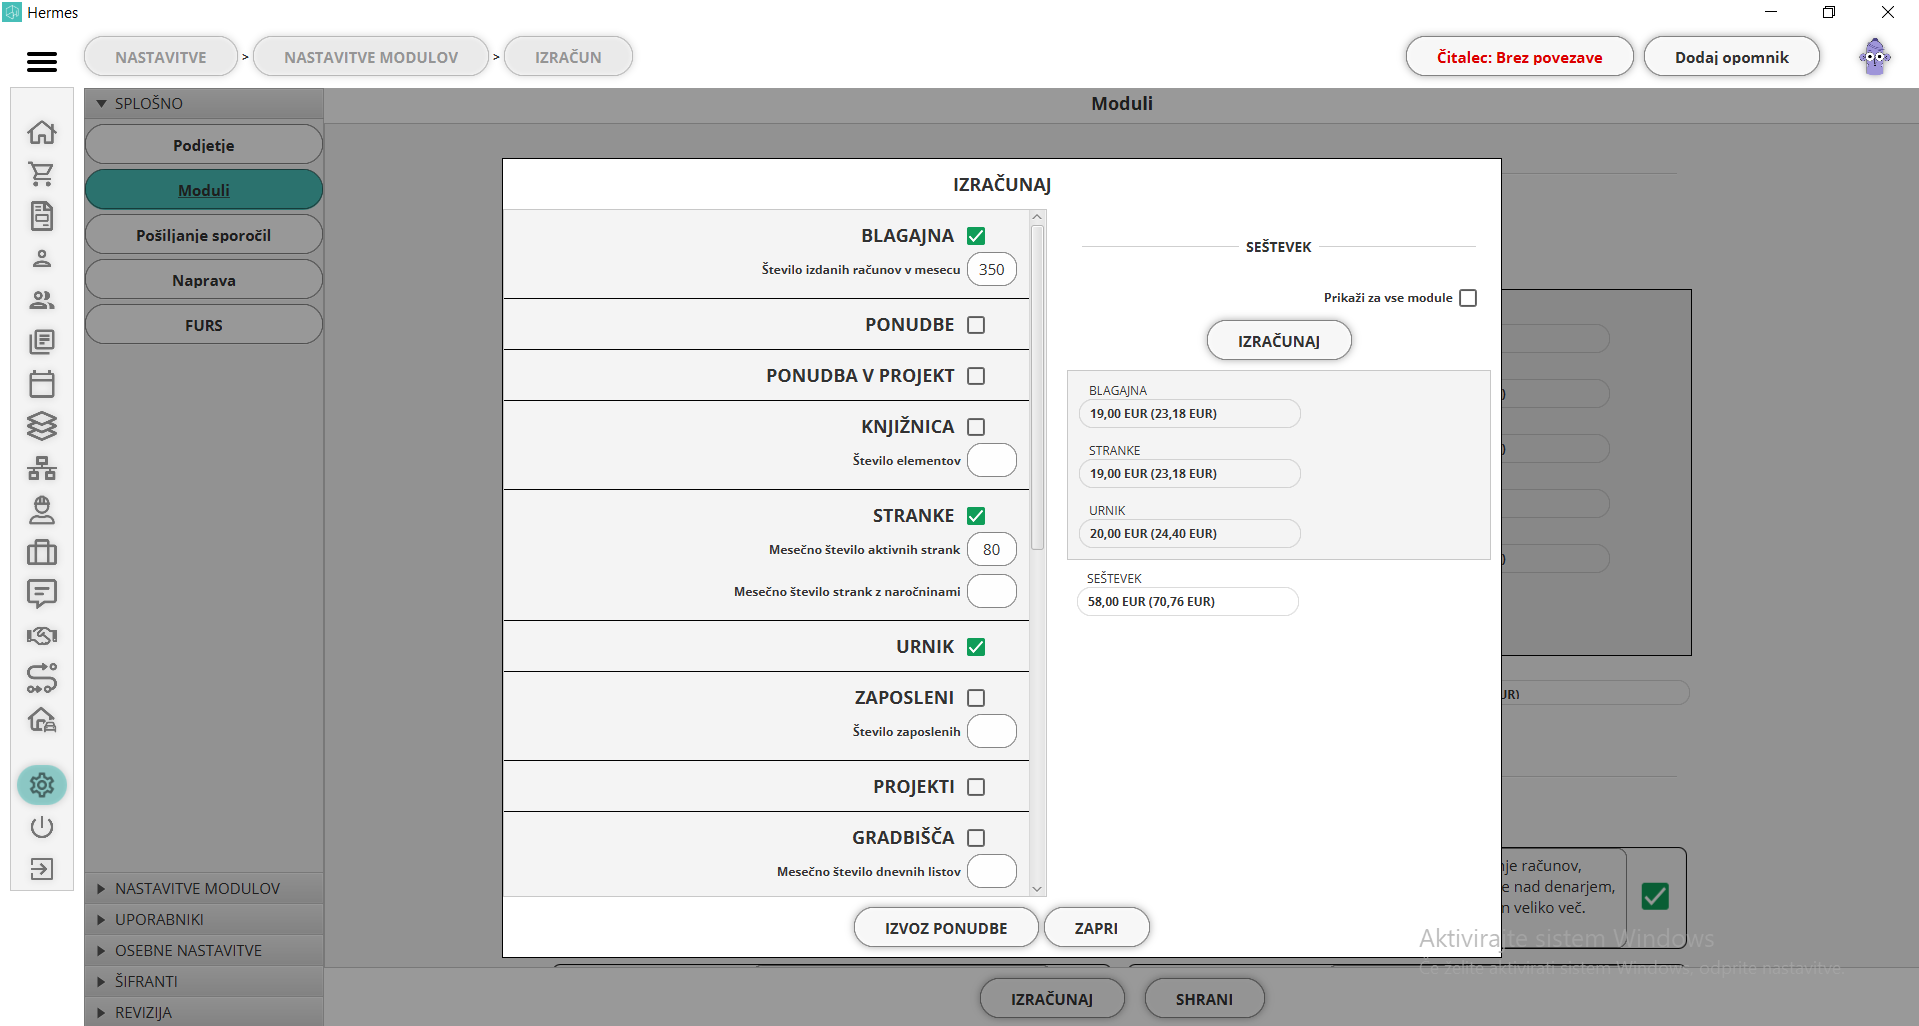Open the single person icon in sidebar

(42, 258)
